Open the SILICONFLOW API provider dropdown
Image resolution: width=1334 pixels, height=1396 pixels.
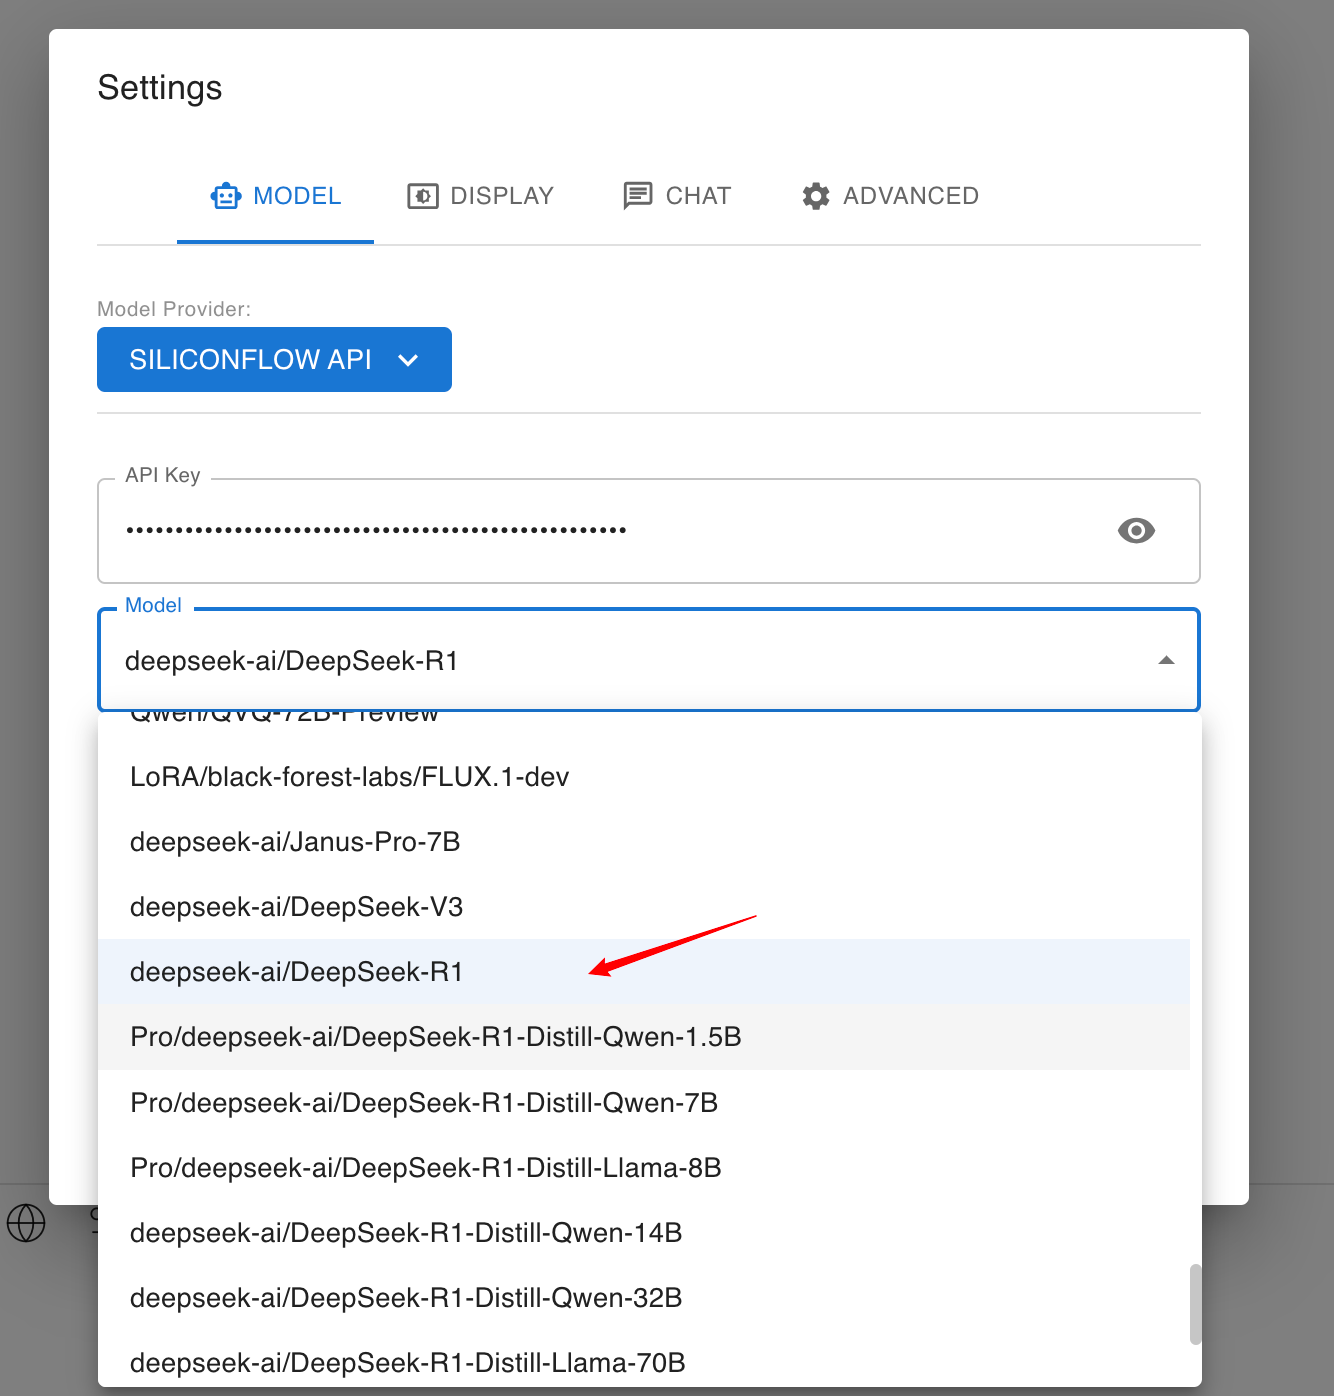tap(274, 359)
